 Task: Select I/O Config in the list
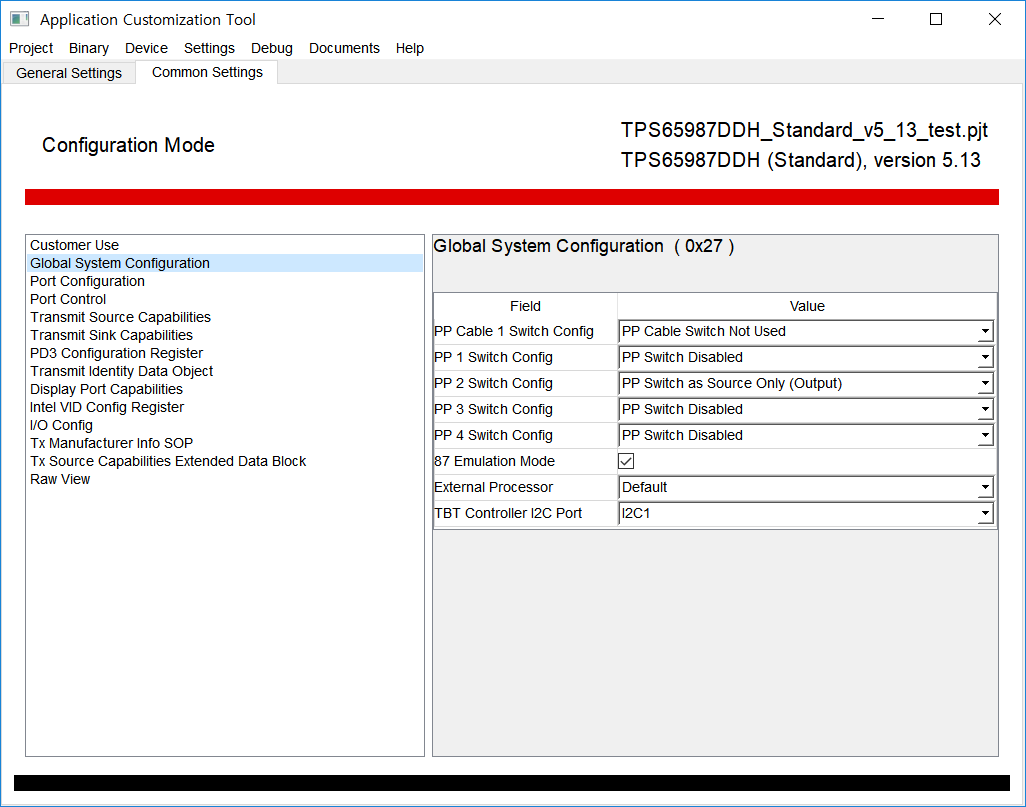click(x=226, y=425)
